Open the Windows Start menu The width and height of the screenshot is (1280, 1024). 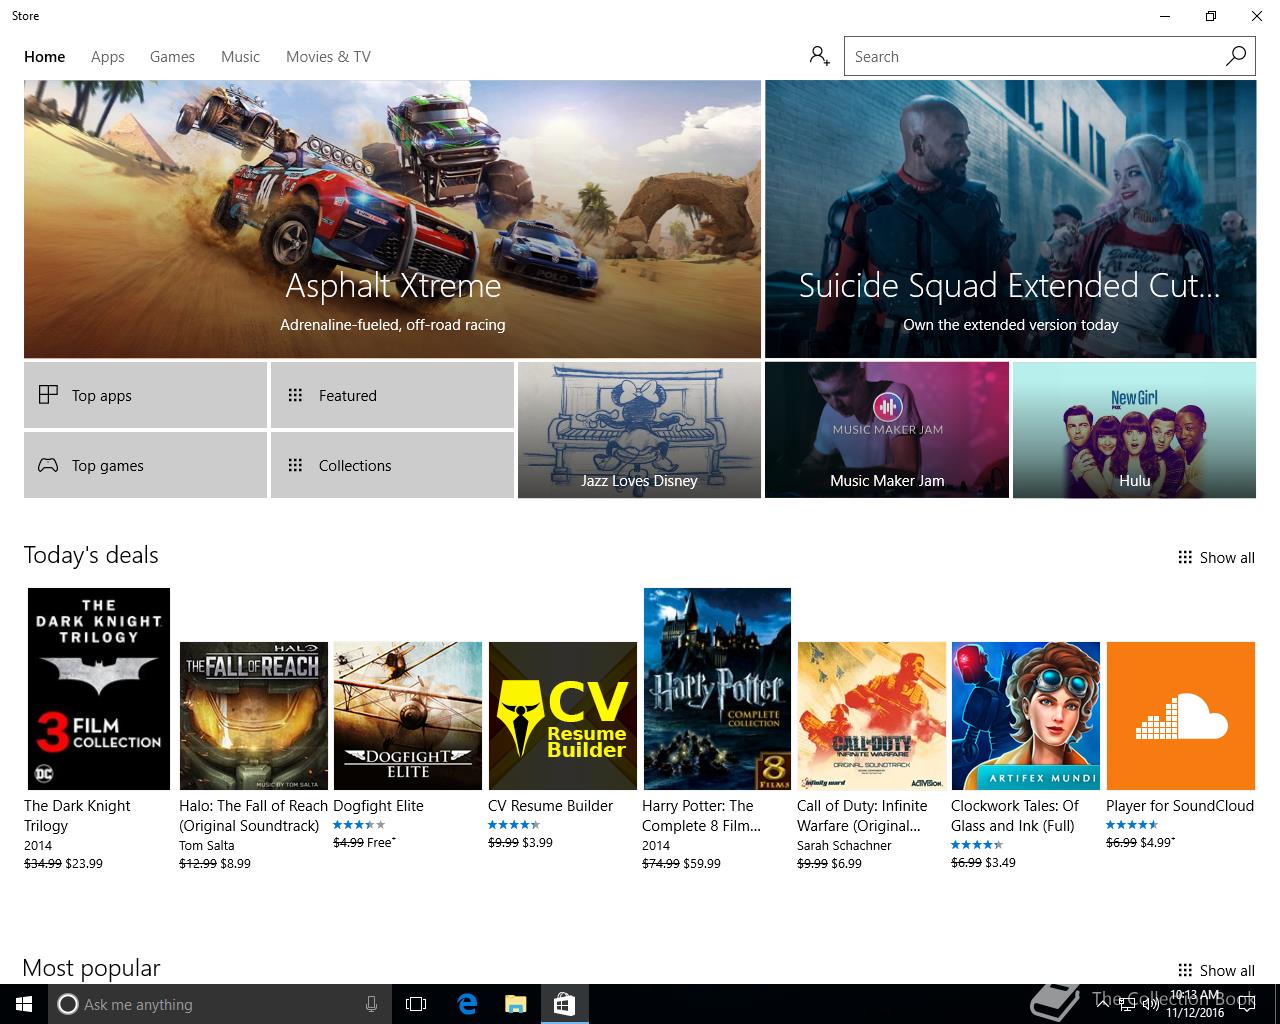(24, 1004)
